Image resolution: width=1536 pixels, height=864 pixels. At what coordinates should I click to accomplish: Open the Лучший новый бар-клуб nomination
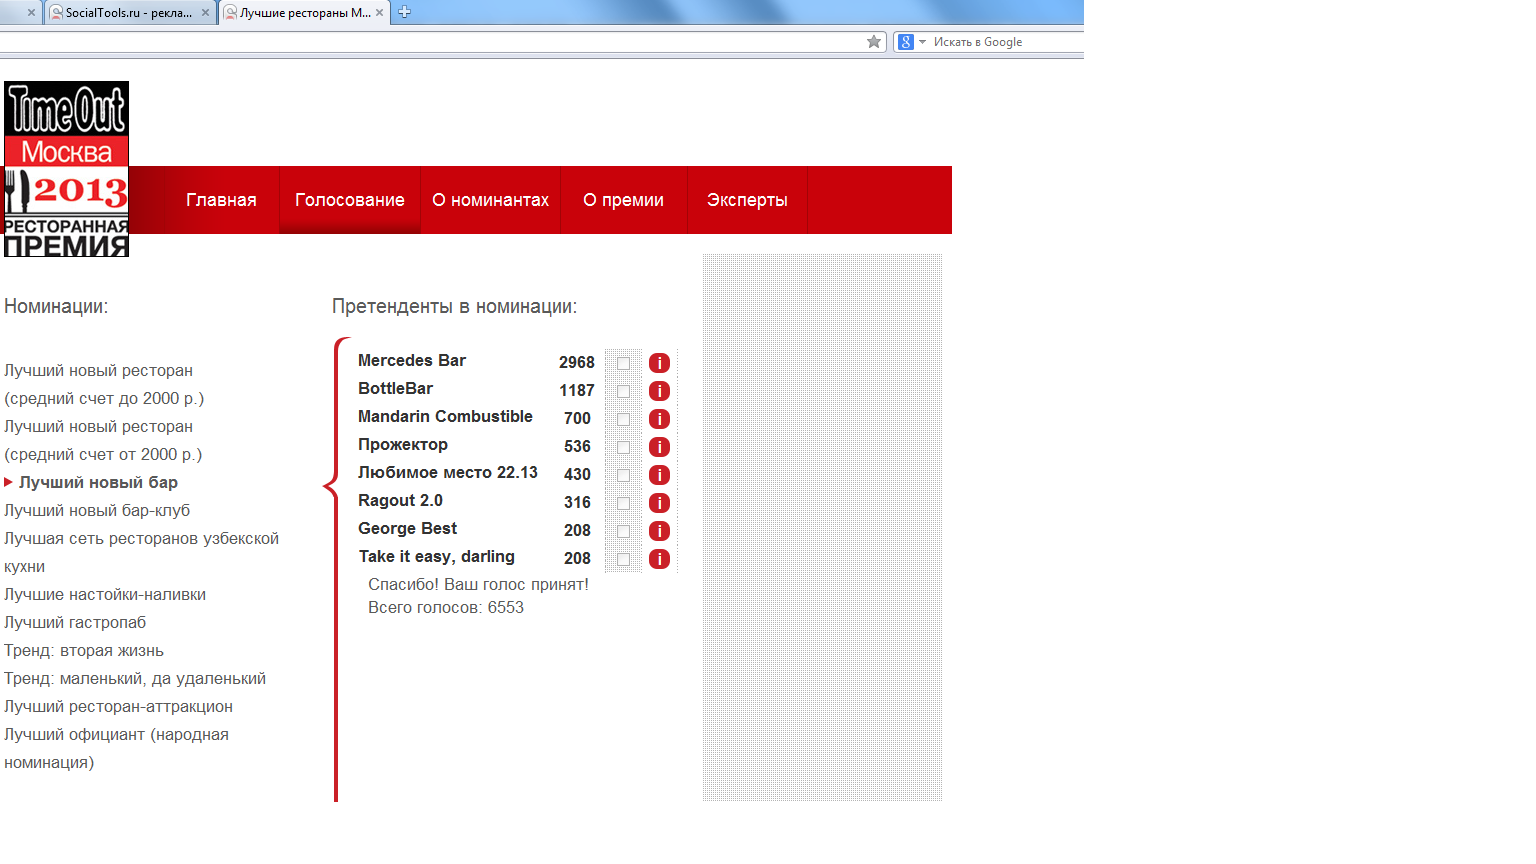pos(97,510)
